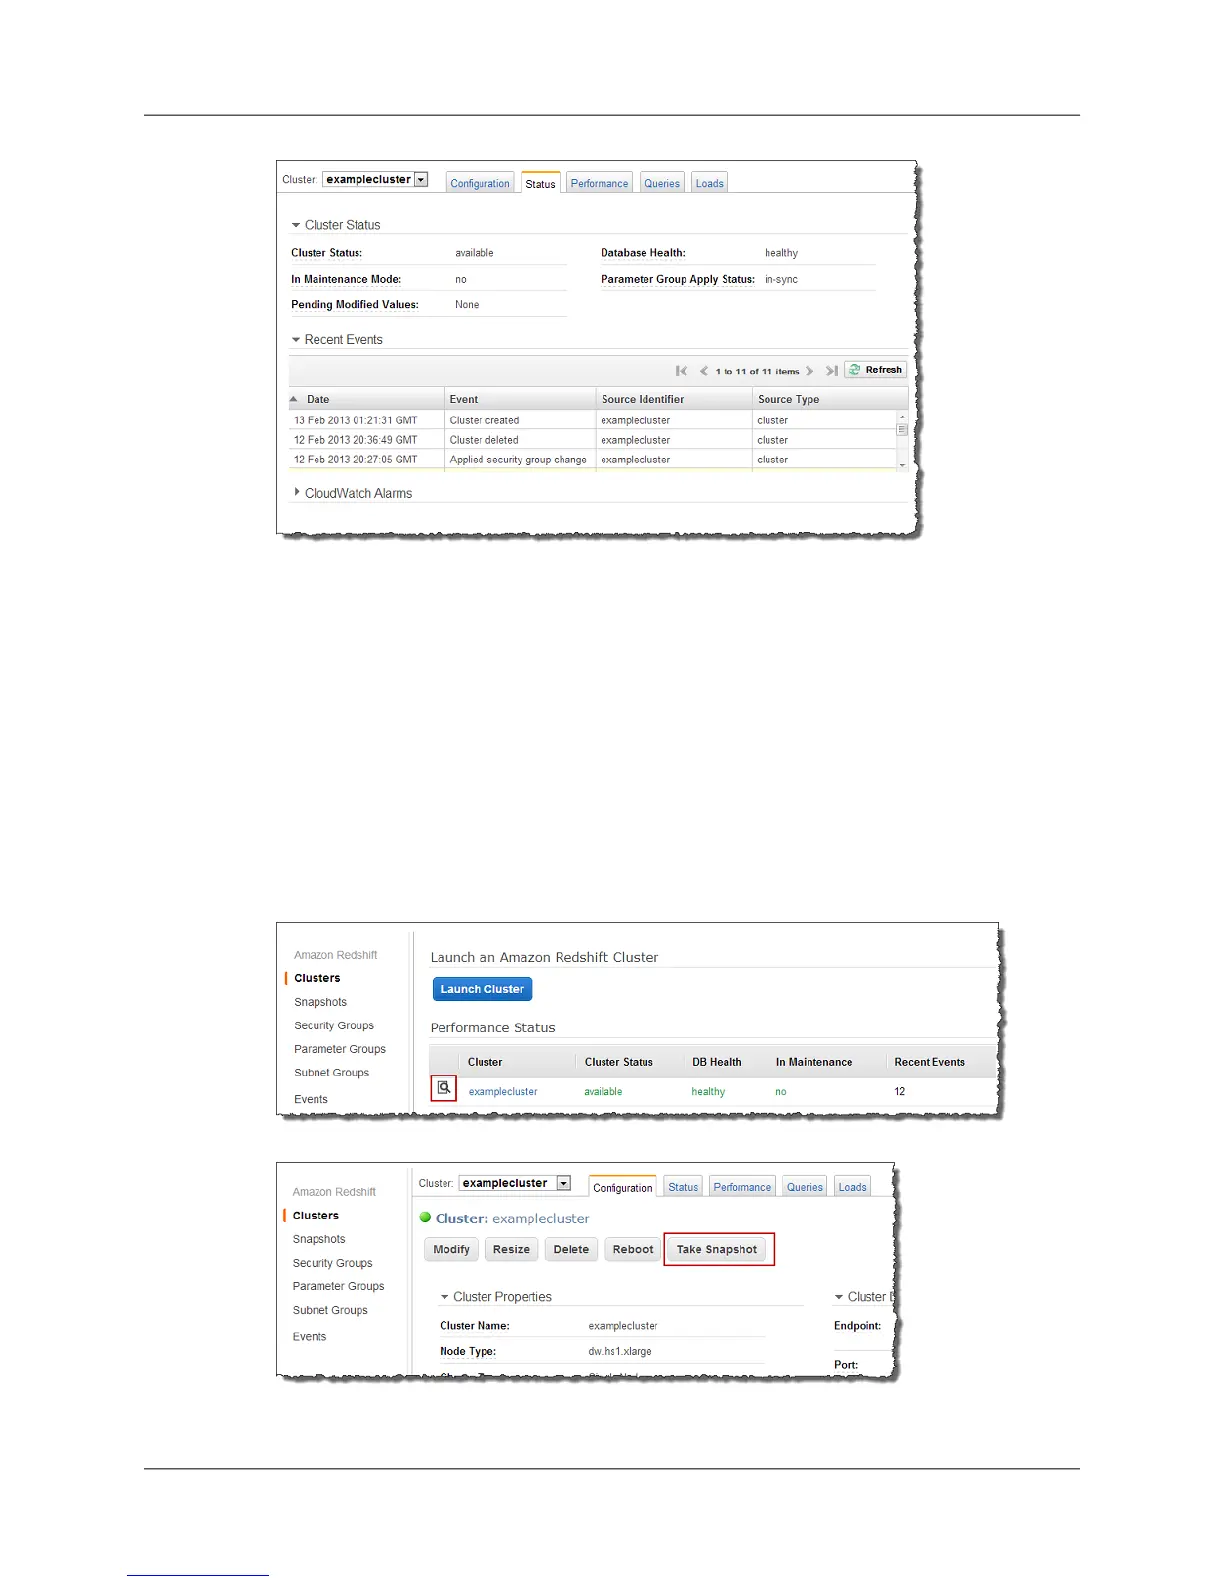Open Parameter Groups in sidebar beside Cluster Properties
This screenshot has height=1584, width=1224.
[338, 1286]
